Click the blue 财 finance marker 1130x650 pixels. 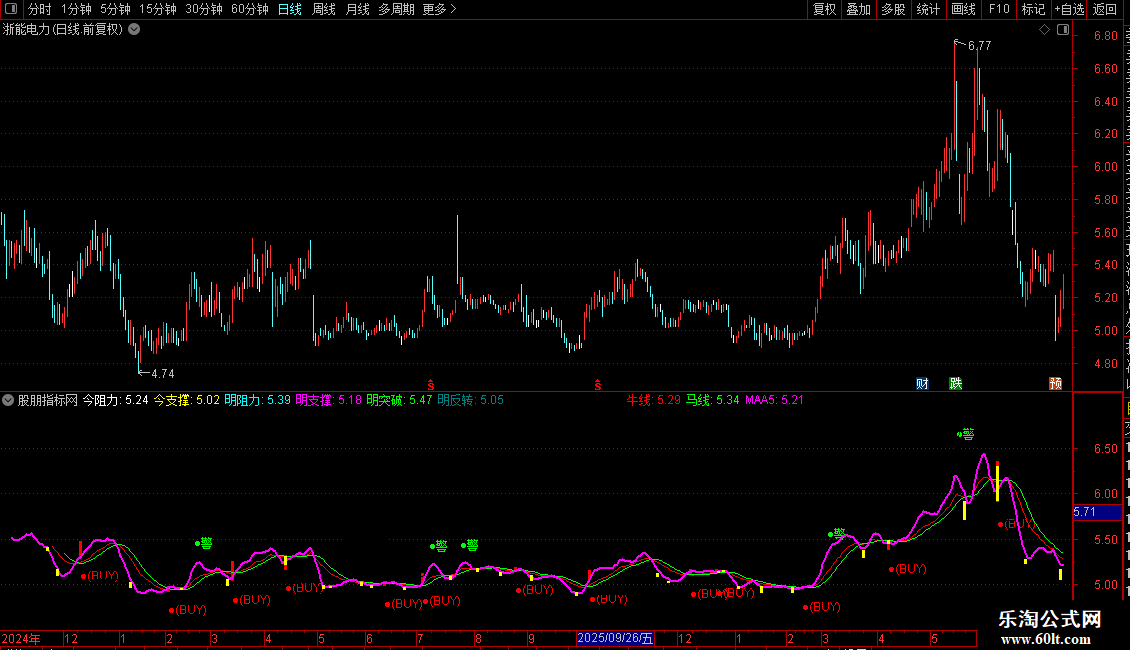coord(922,383)
